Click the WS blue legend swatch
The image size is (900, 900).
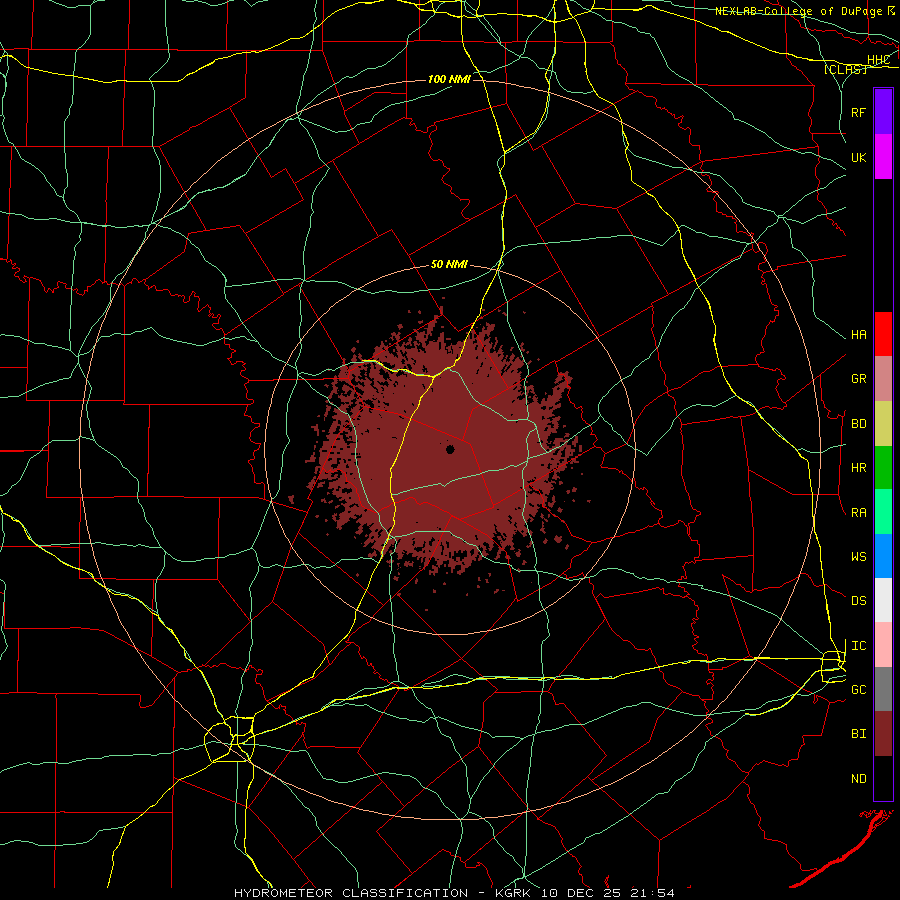pos(883,556)
